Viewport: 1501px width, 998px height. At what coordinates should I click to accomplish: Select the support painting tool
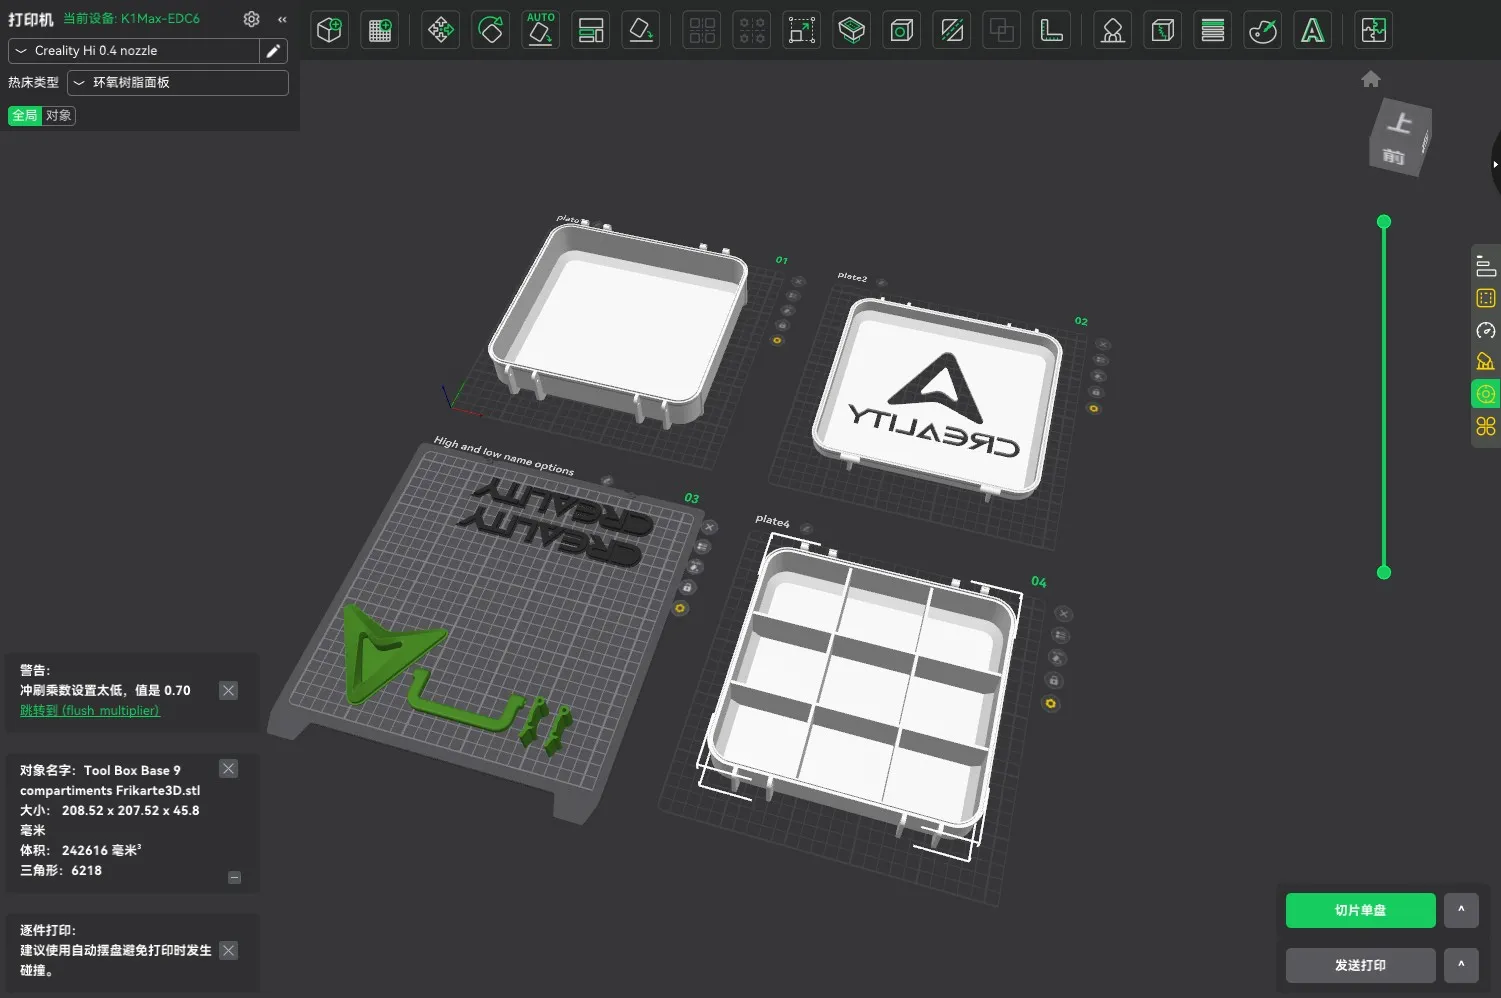[1112, 30]
